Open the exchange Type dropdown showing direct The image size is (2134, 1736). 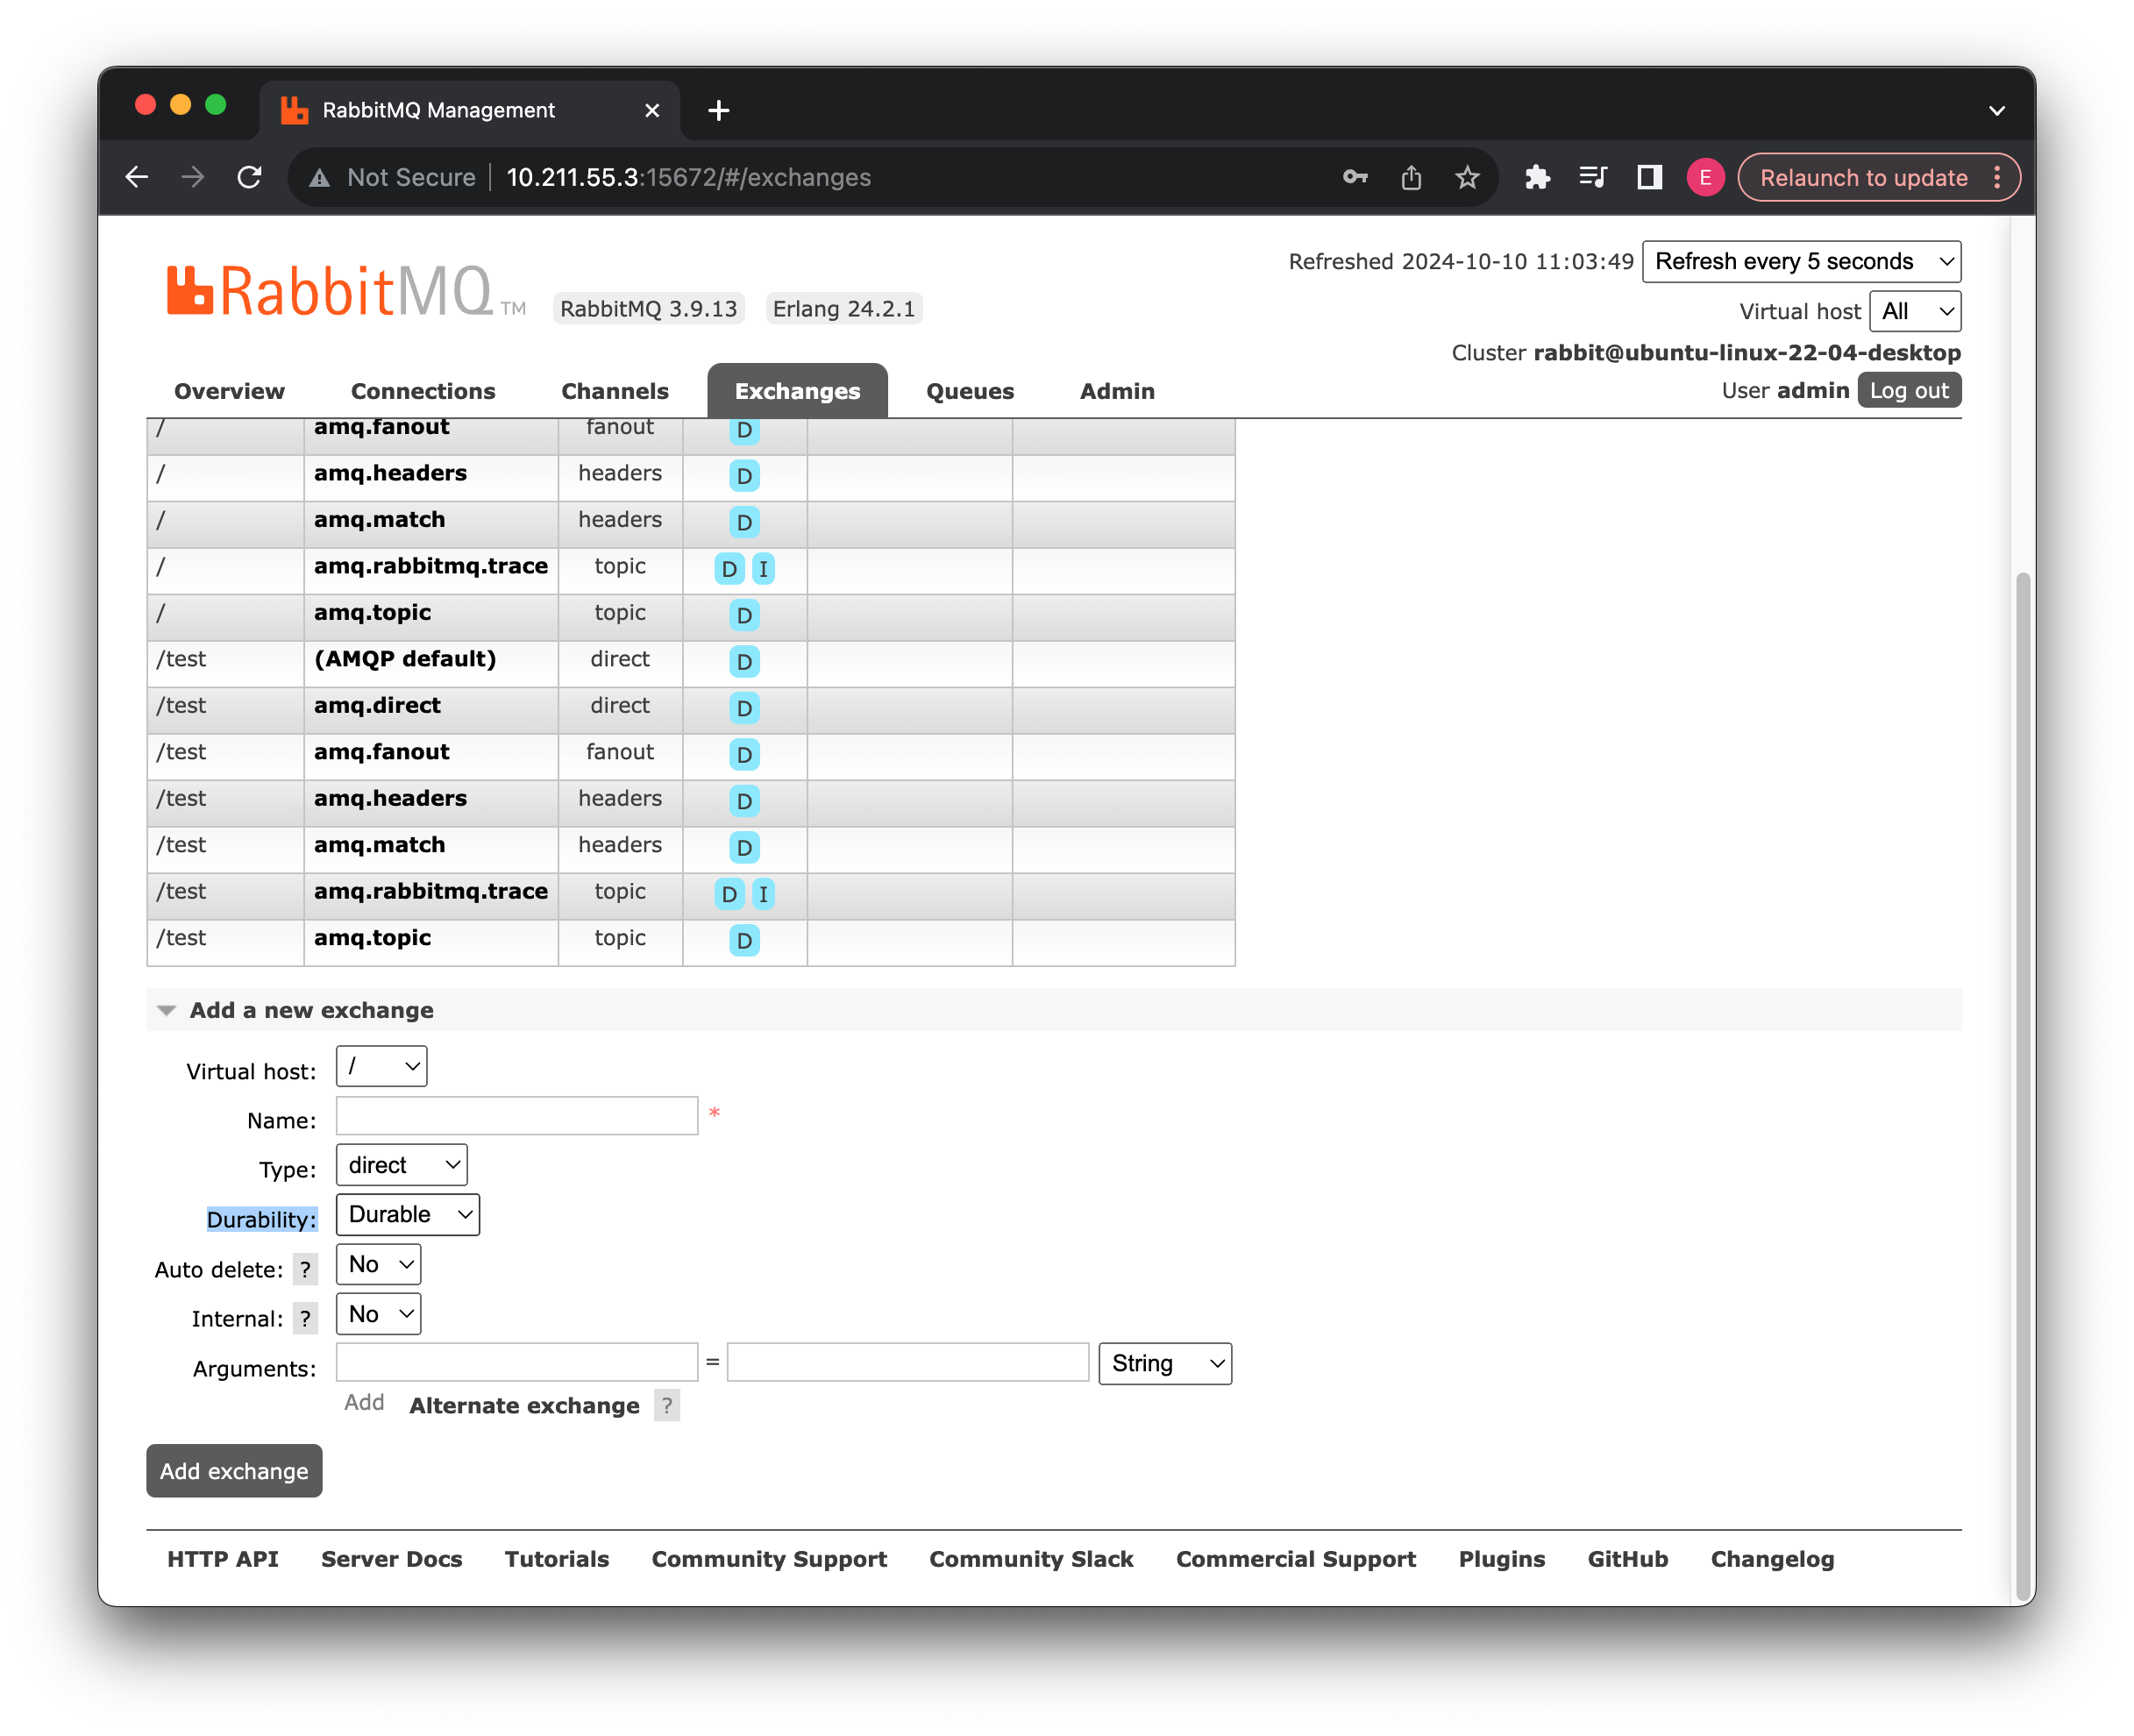click(x=401, y=1165)
